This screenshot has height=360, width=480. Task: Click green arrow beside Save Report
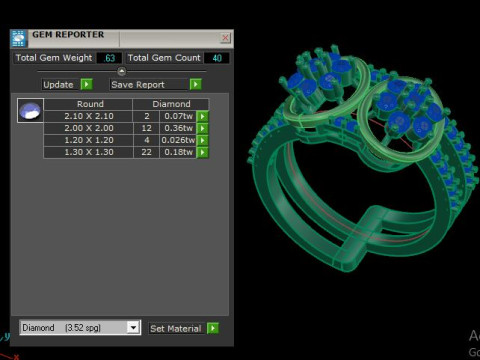(x=196, y=84)
